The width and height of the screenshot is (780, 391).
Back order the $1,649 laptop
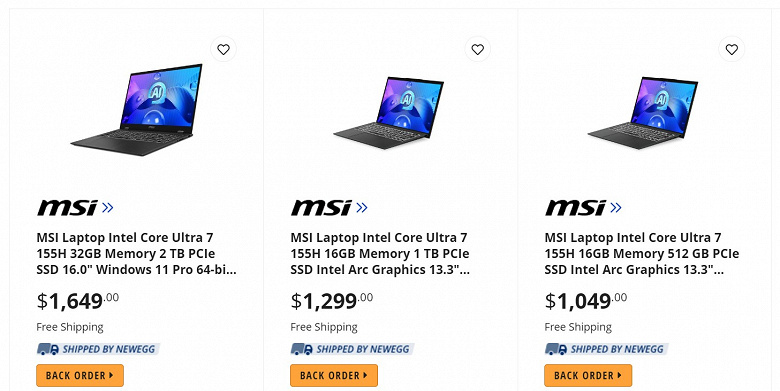point(80,376)
